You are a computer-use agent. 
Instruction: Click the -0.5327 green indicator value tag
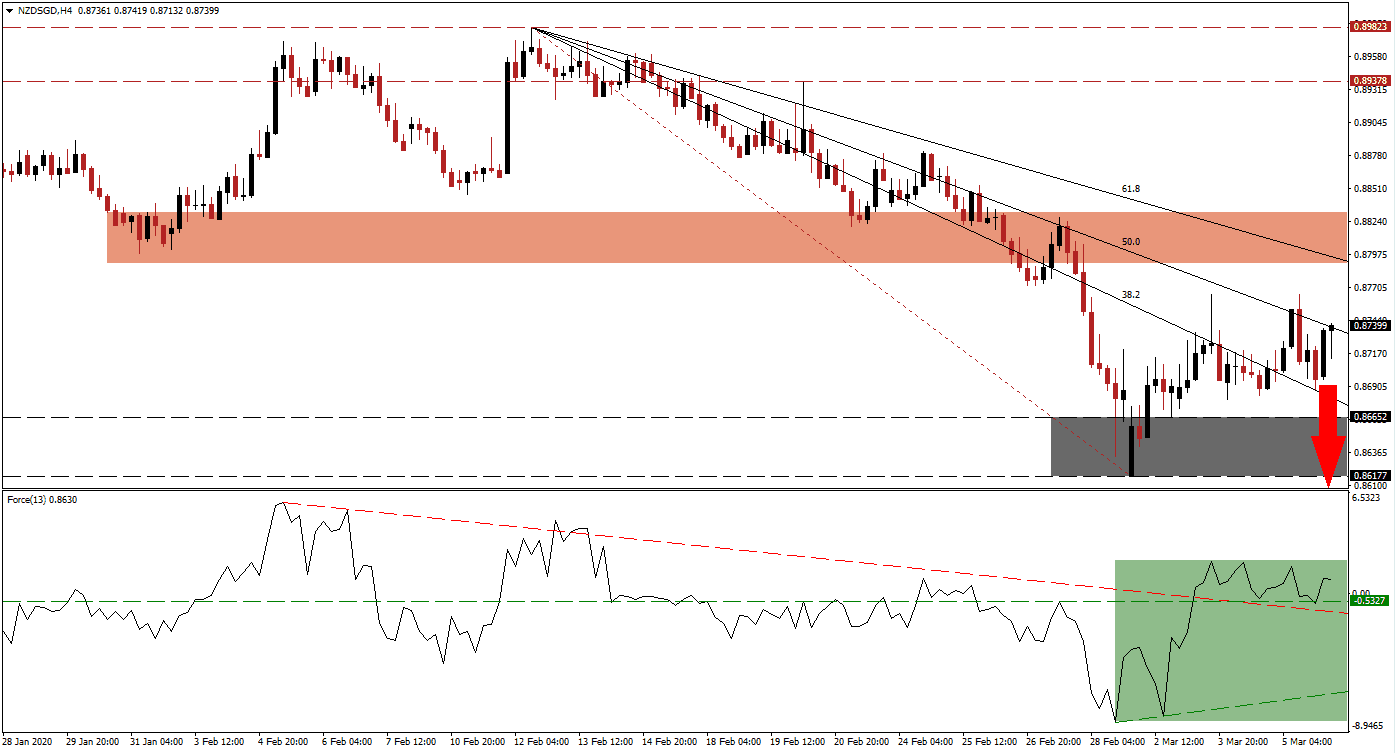(x=1368, y=601)
